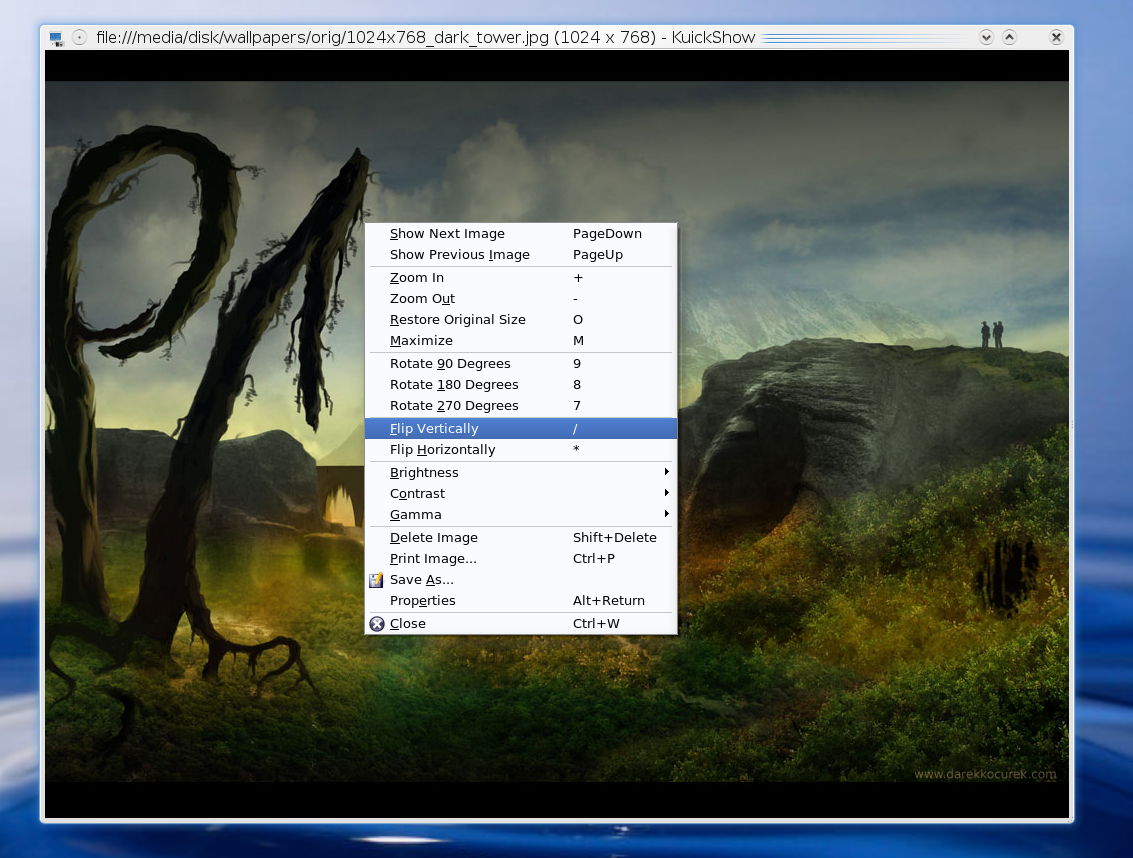
Task: Expand the Contrast submenu arrow
Action: click(666, 493)
